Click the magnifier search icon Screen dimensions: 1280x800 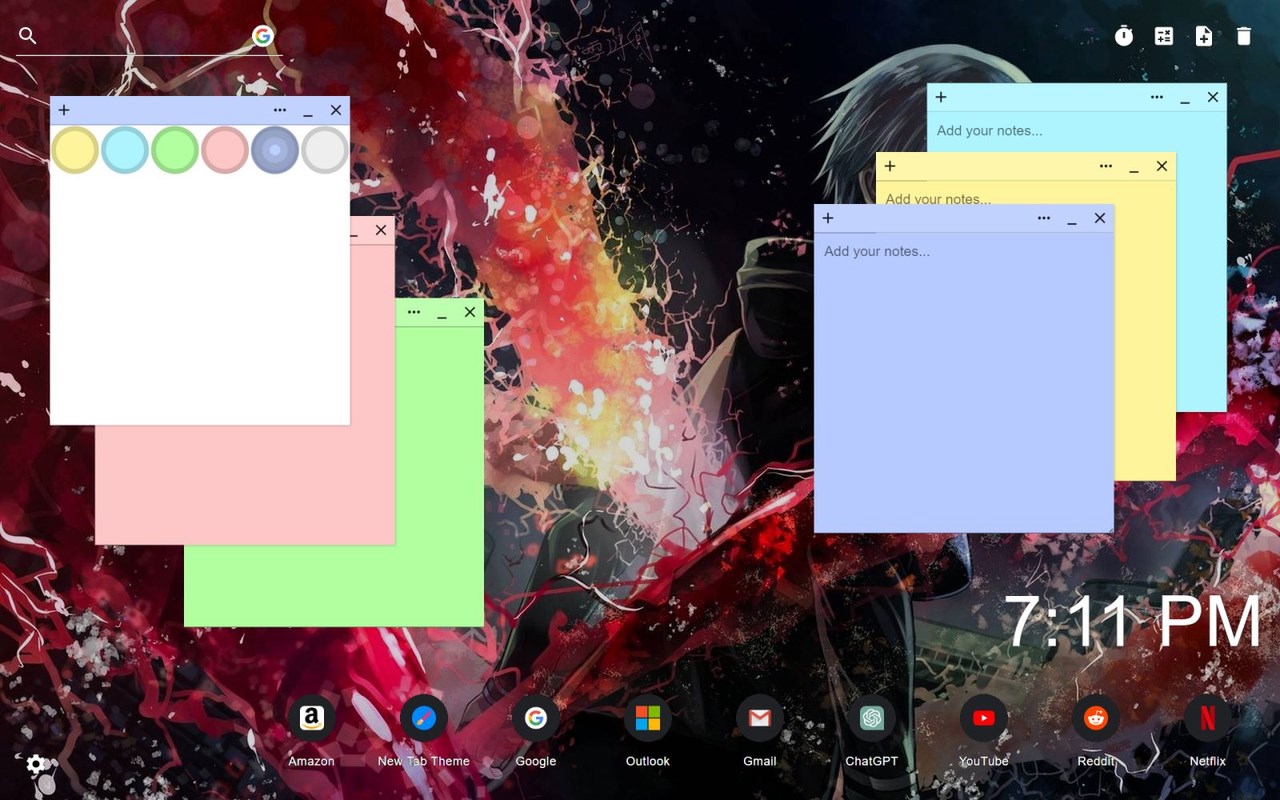(x=28, y=36)
